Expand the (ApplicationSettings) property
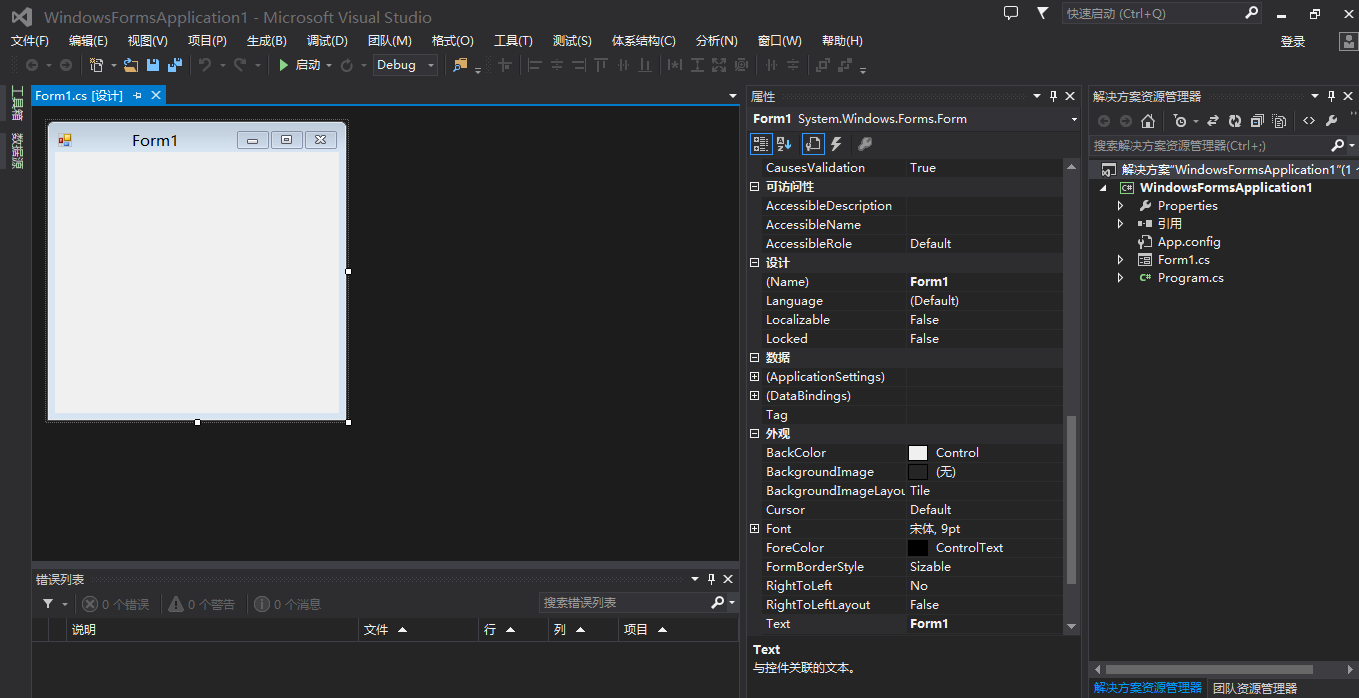Image resolution: width=1359 pixels, height=698 pixels. (755, 377)
